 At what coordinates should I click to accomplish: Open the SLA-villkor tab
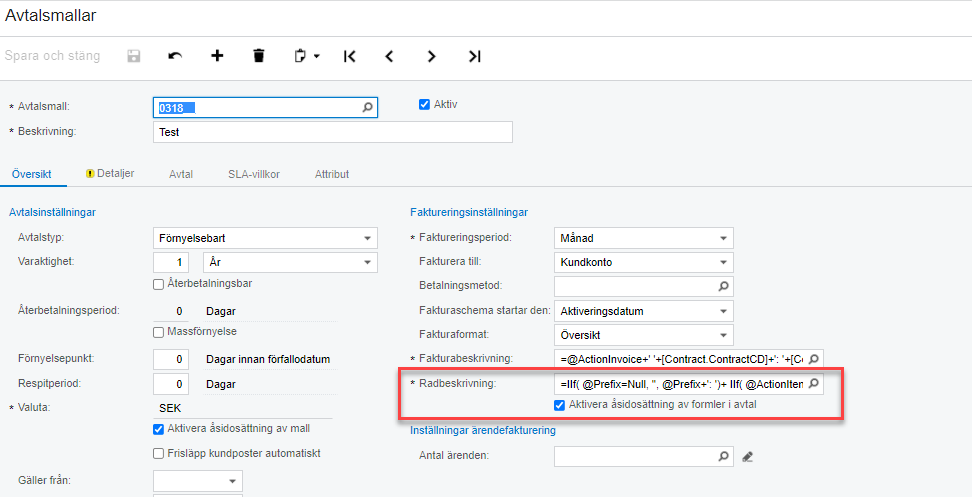[x=254, y=174]
